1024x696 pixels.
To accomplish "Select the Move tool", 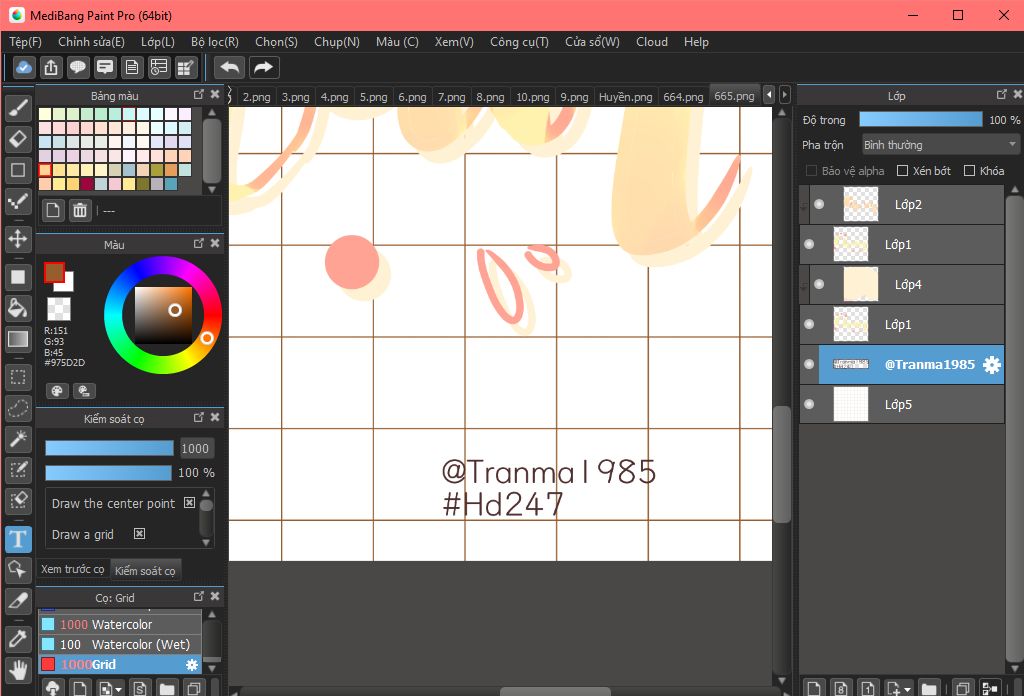I will [x=18, y=238].
